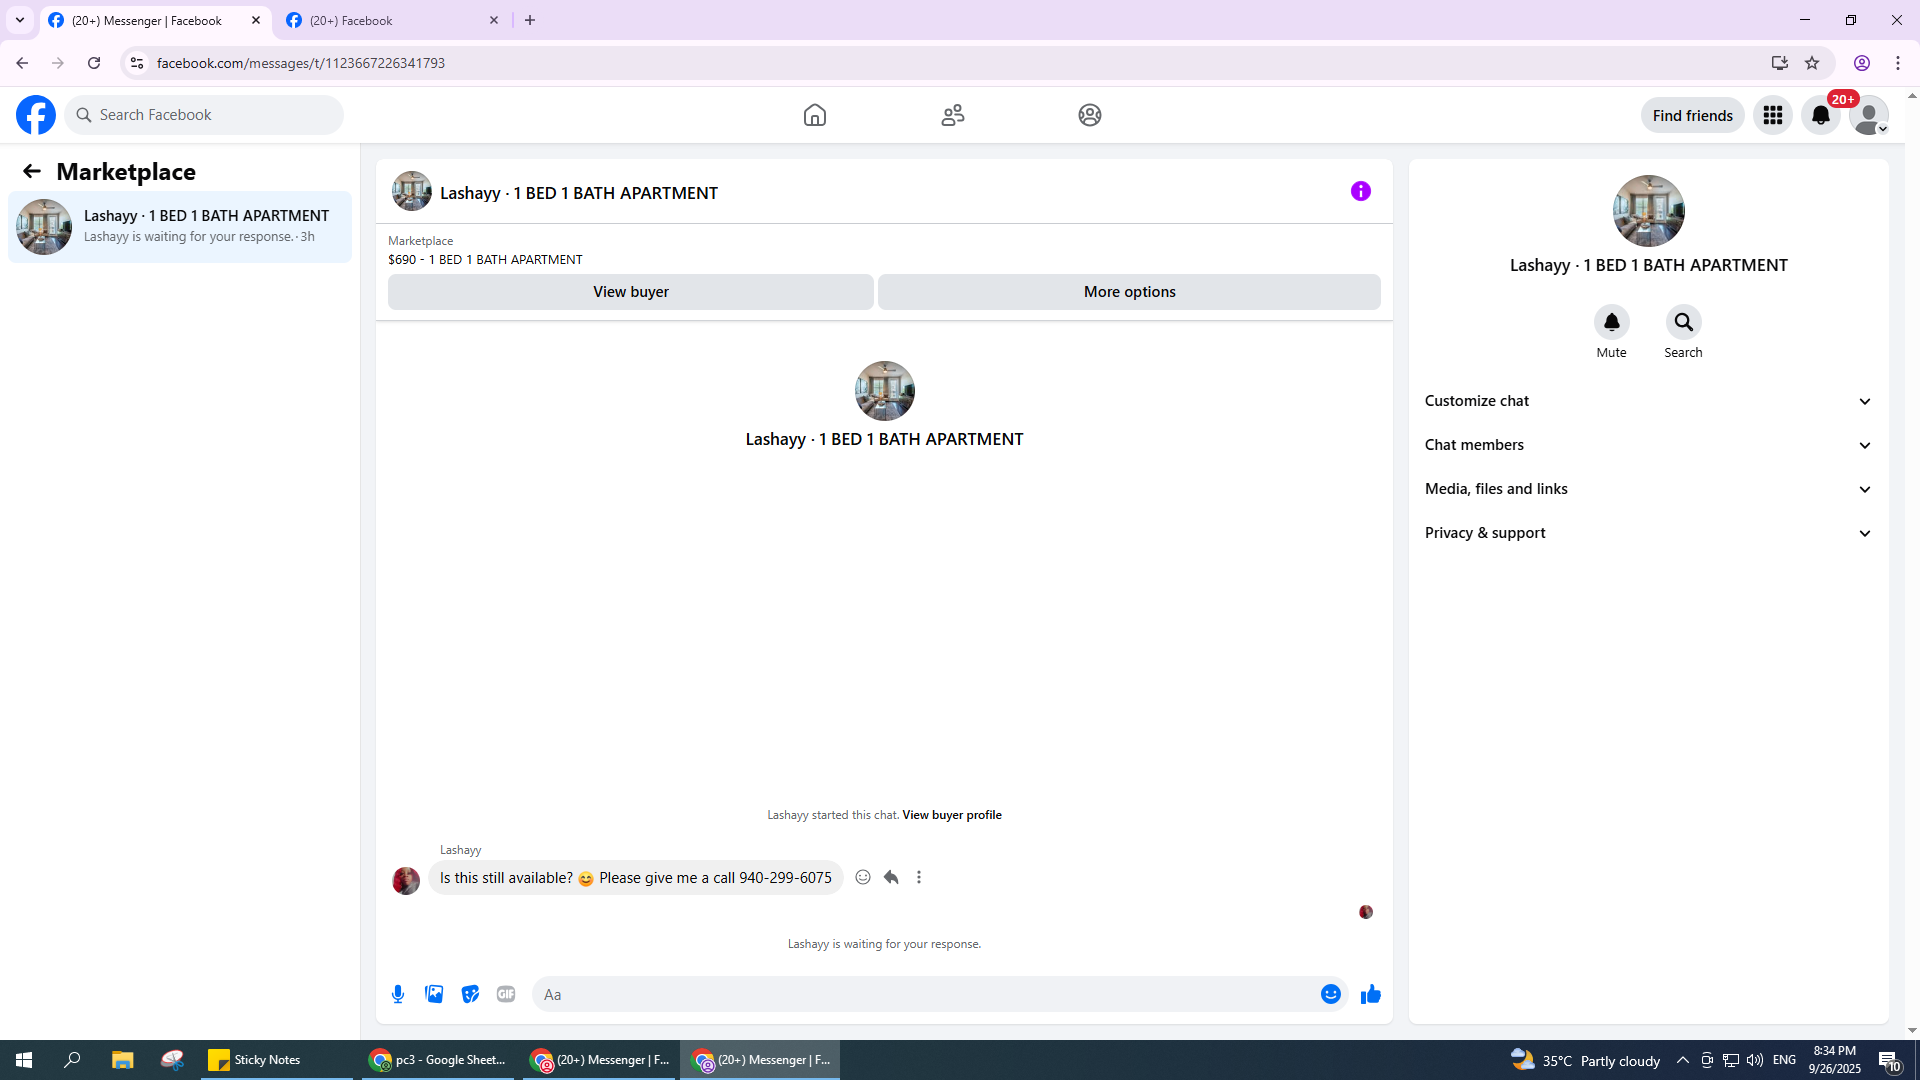Expand the Chat members section
This screenshot has width=1920, height=1080.
1648,445
